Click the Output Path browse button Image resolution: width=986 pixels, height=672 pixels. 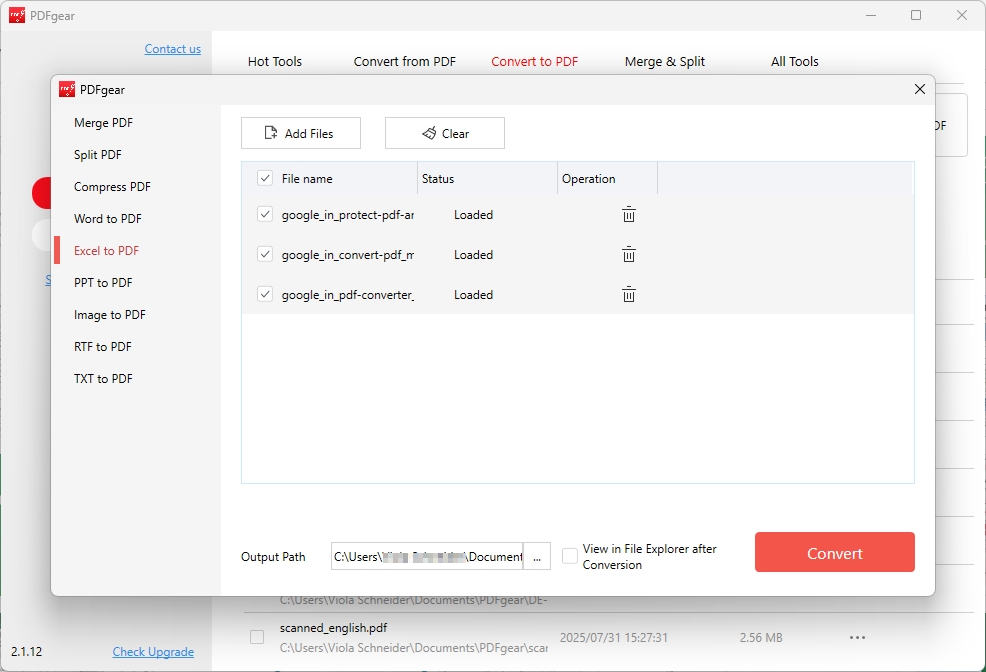tap(537, 556)
